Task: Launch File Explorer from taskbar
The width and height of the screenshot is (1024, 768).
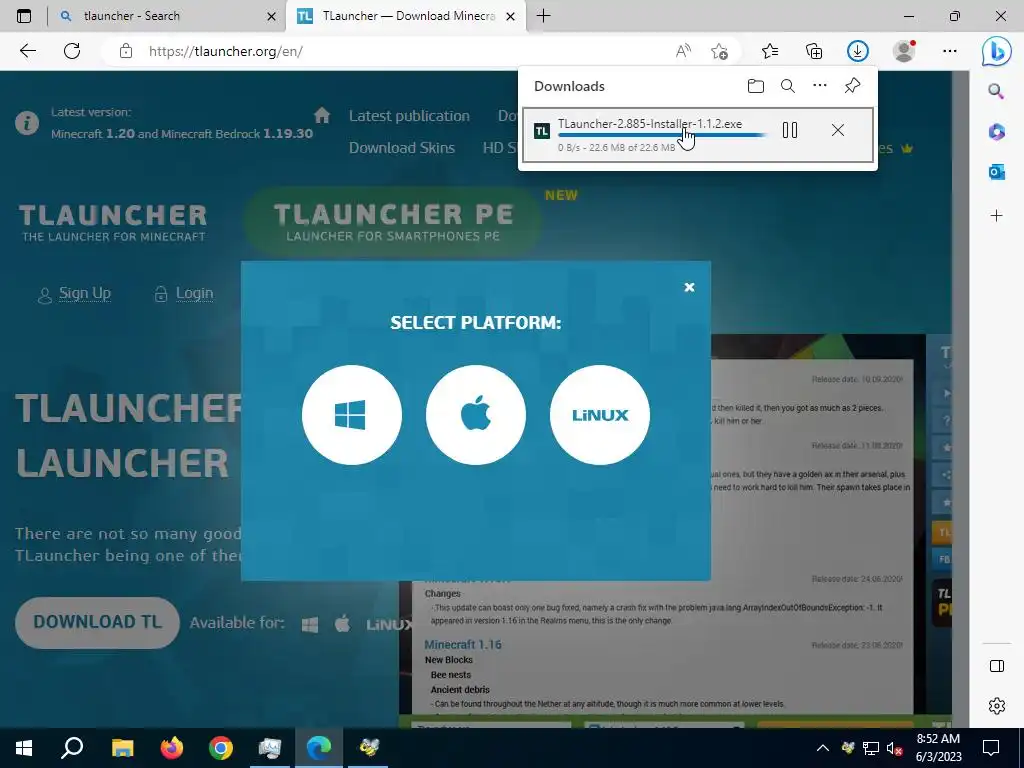Action: 122,748
